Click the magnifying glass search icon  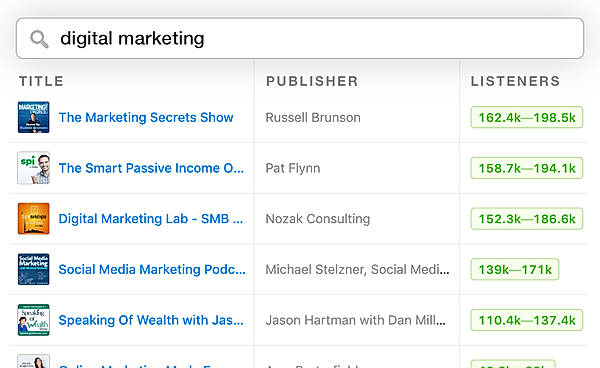click(x=39, y=39)
